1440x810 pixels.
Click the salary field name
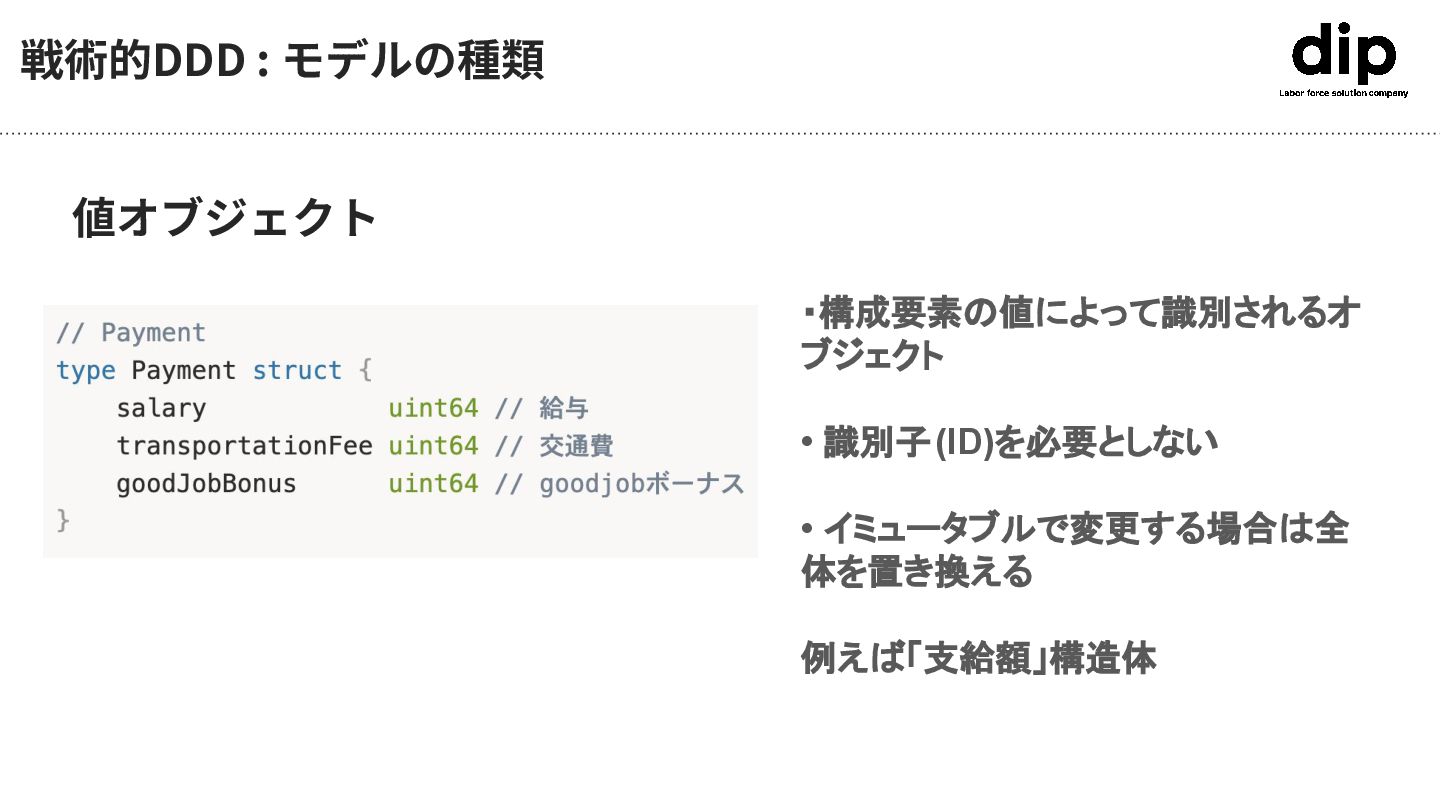tap(161, 408)
